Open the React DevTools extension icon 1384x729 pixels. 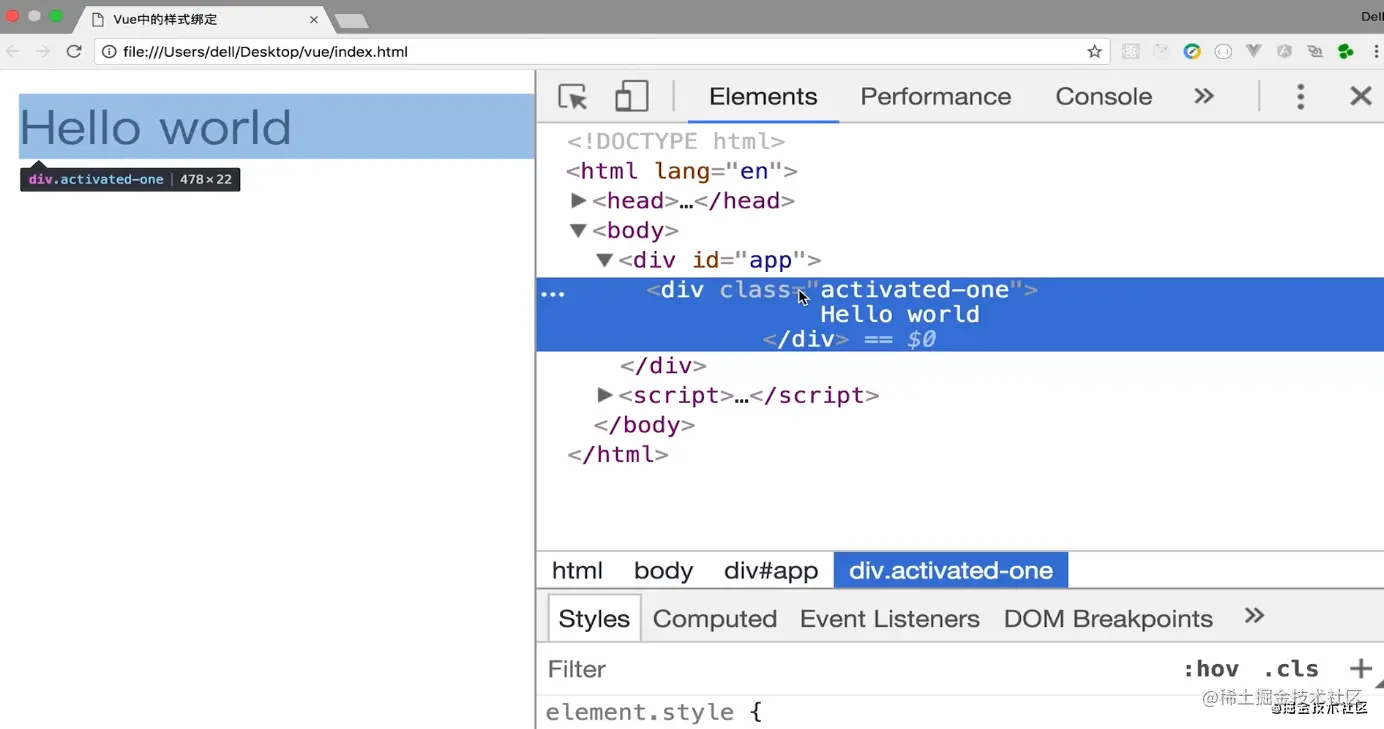1131,51
